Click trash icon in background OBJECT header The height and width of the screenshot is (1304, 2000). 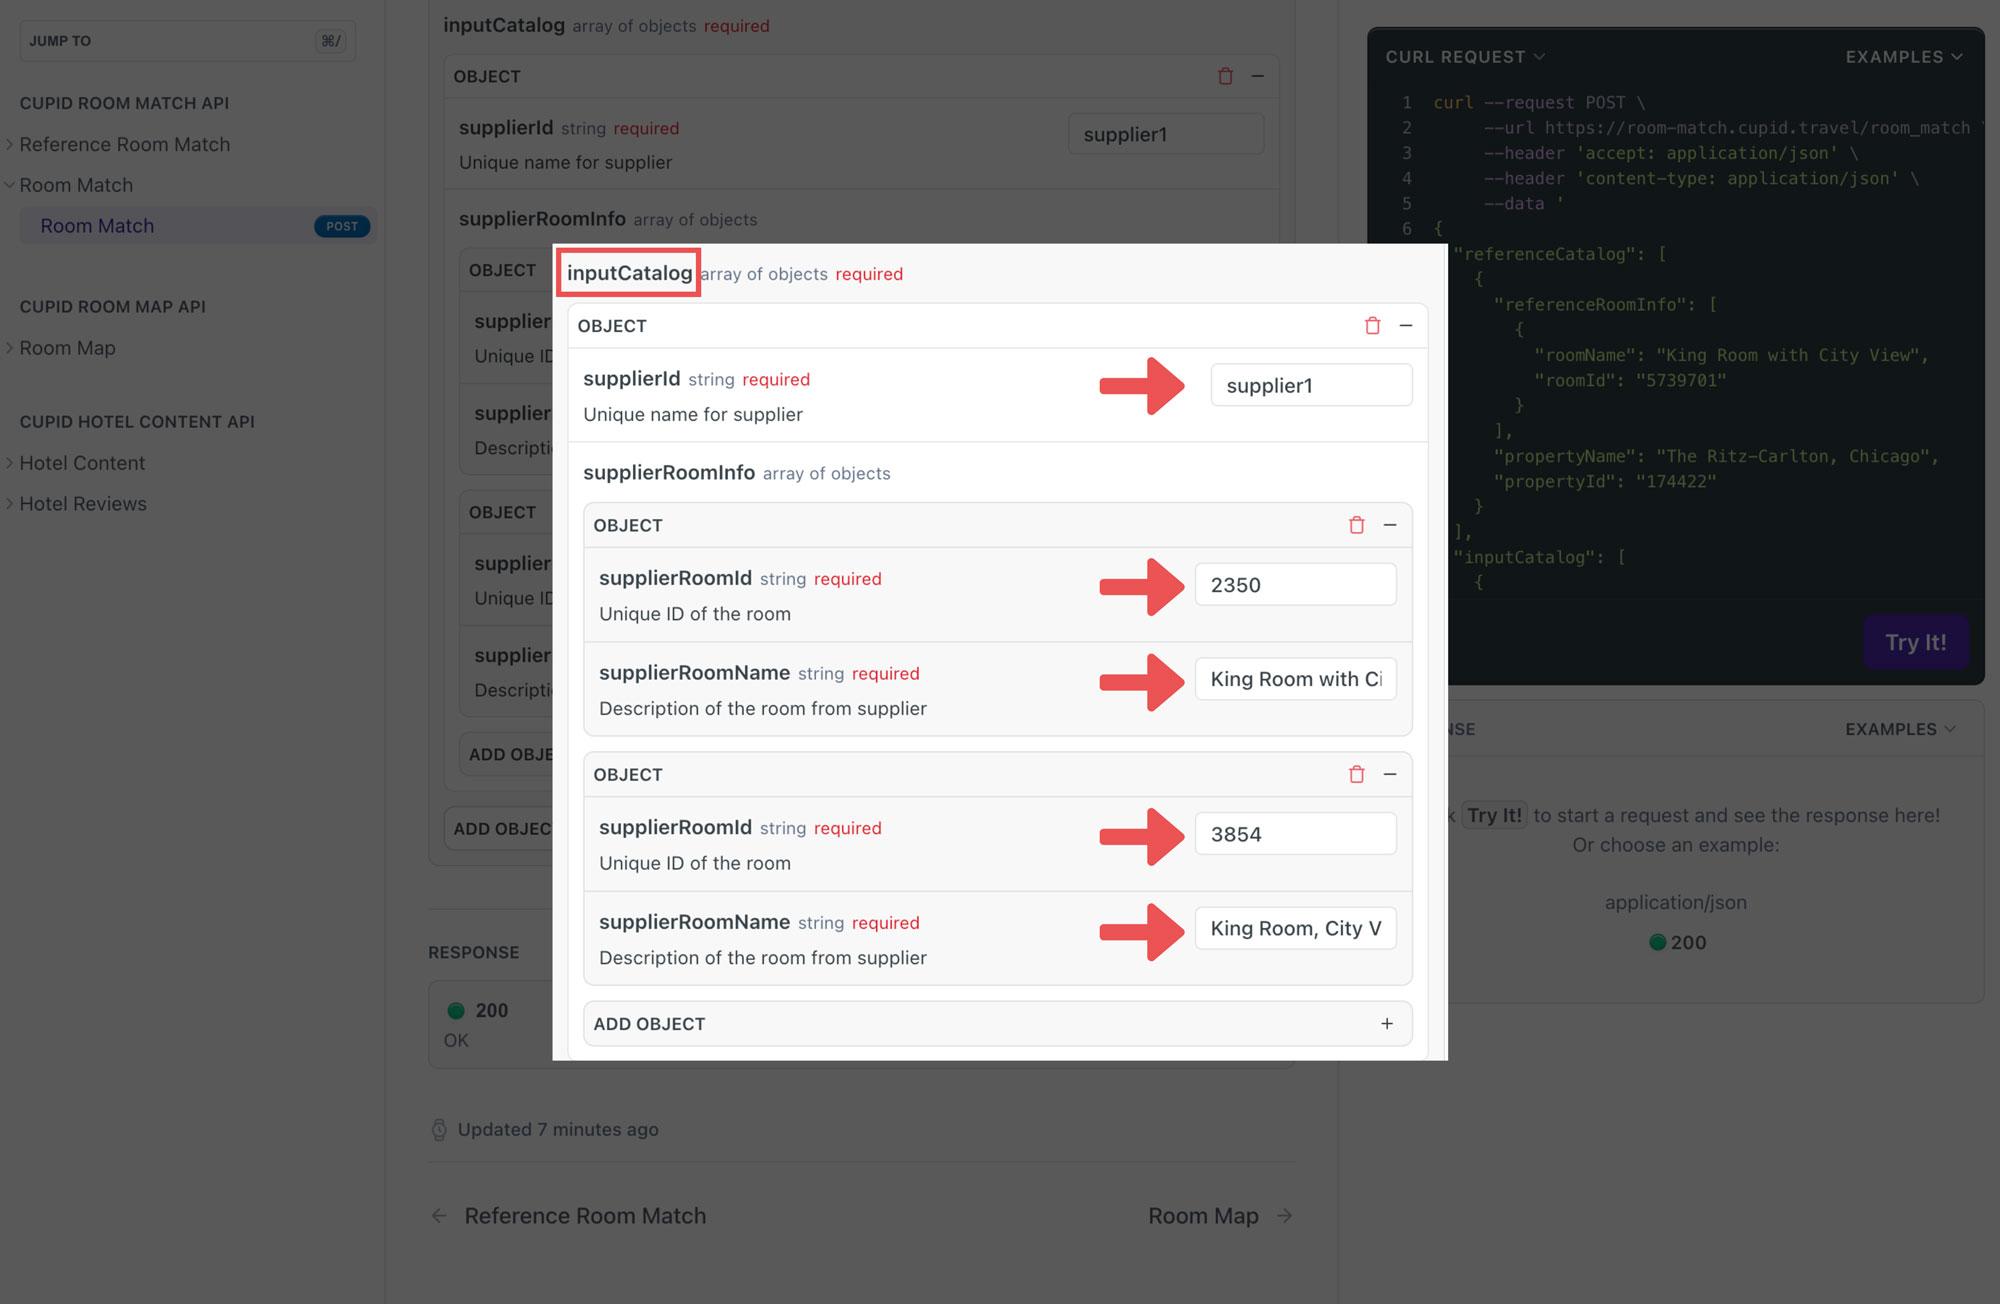(x=1224, y=76)
